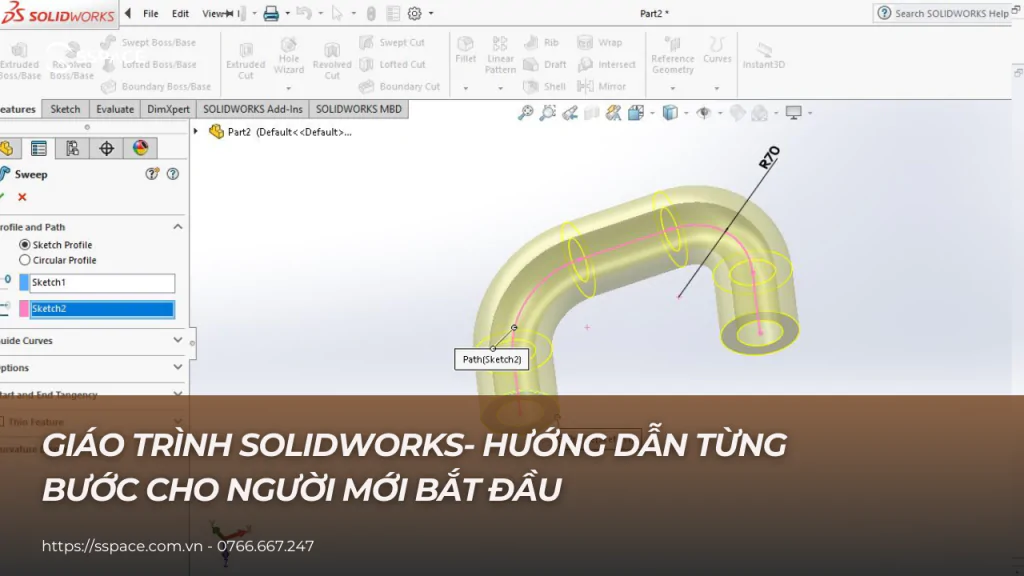Click the Sweep help question mark icon

[172, 174]
